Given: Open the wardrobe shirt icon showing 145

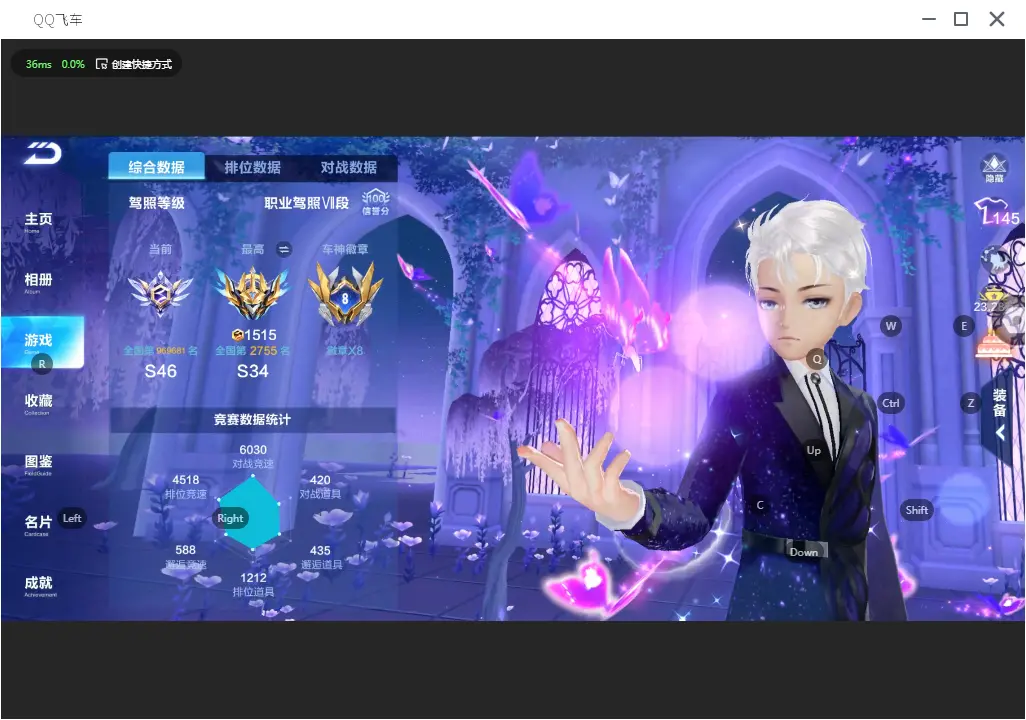Looking at the screenshot, I should point(997,211).
